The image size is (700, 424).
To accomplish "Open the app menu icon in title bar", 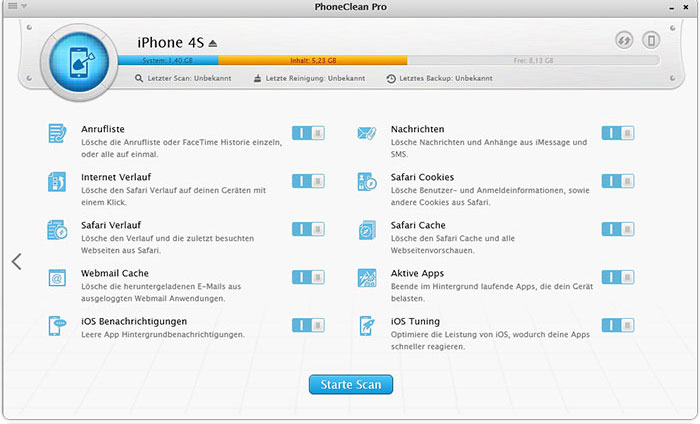I will coord(13,6).
